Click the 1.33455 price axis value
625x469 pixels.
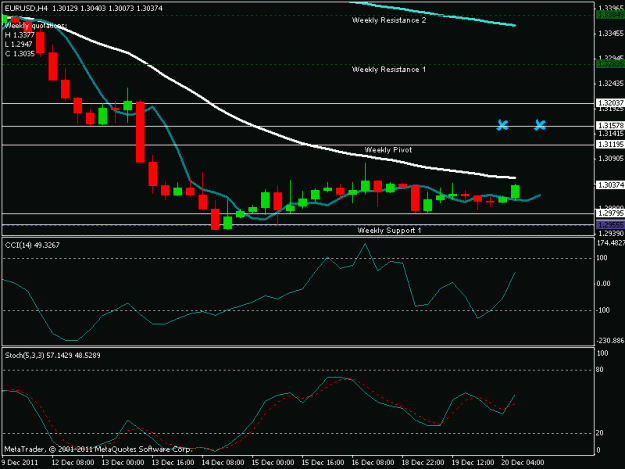click(611, 33)
